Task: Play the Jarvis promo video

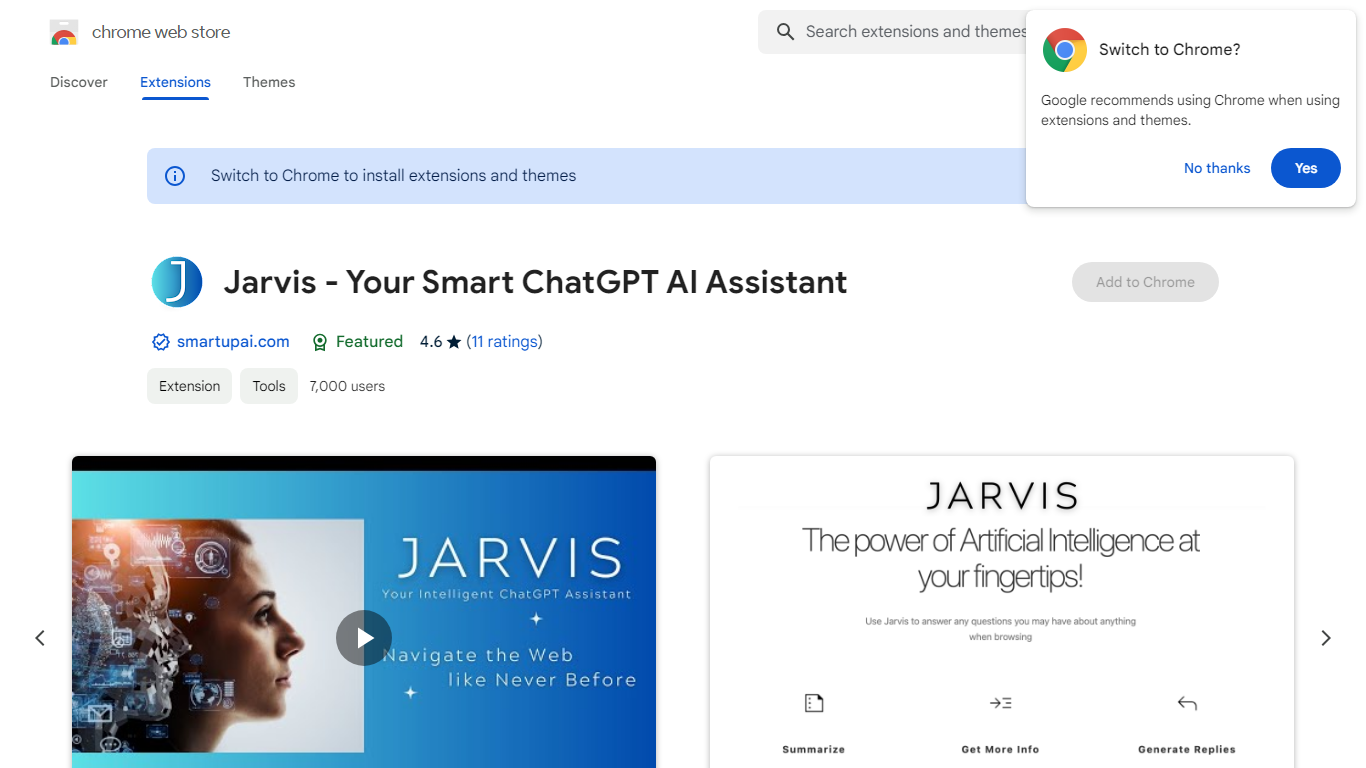Action: pyautogui.click(x=363, y=638)
